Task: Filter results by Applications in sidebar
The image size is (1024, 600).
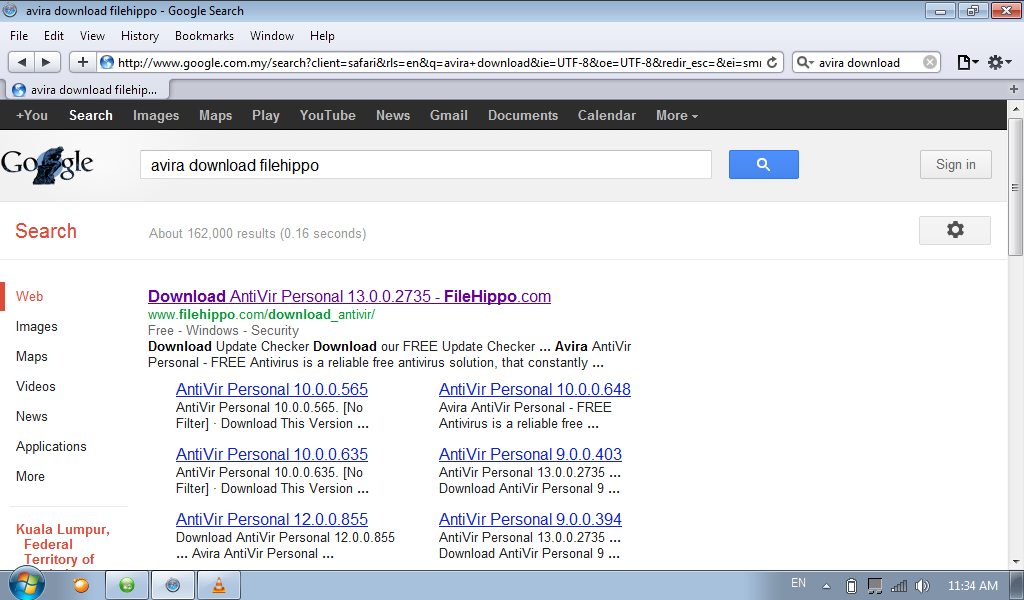Action: (51, 447)
